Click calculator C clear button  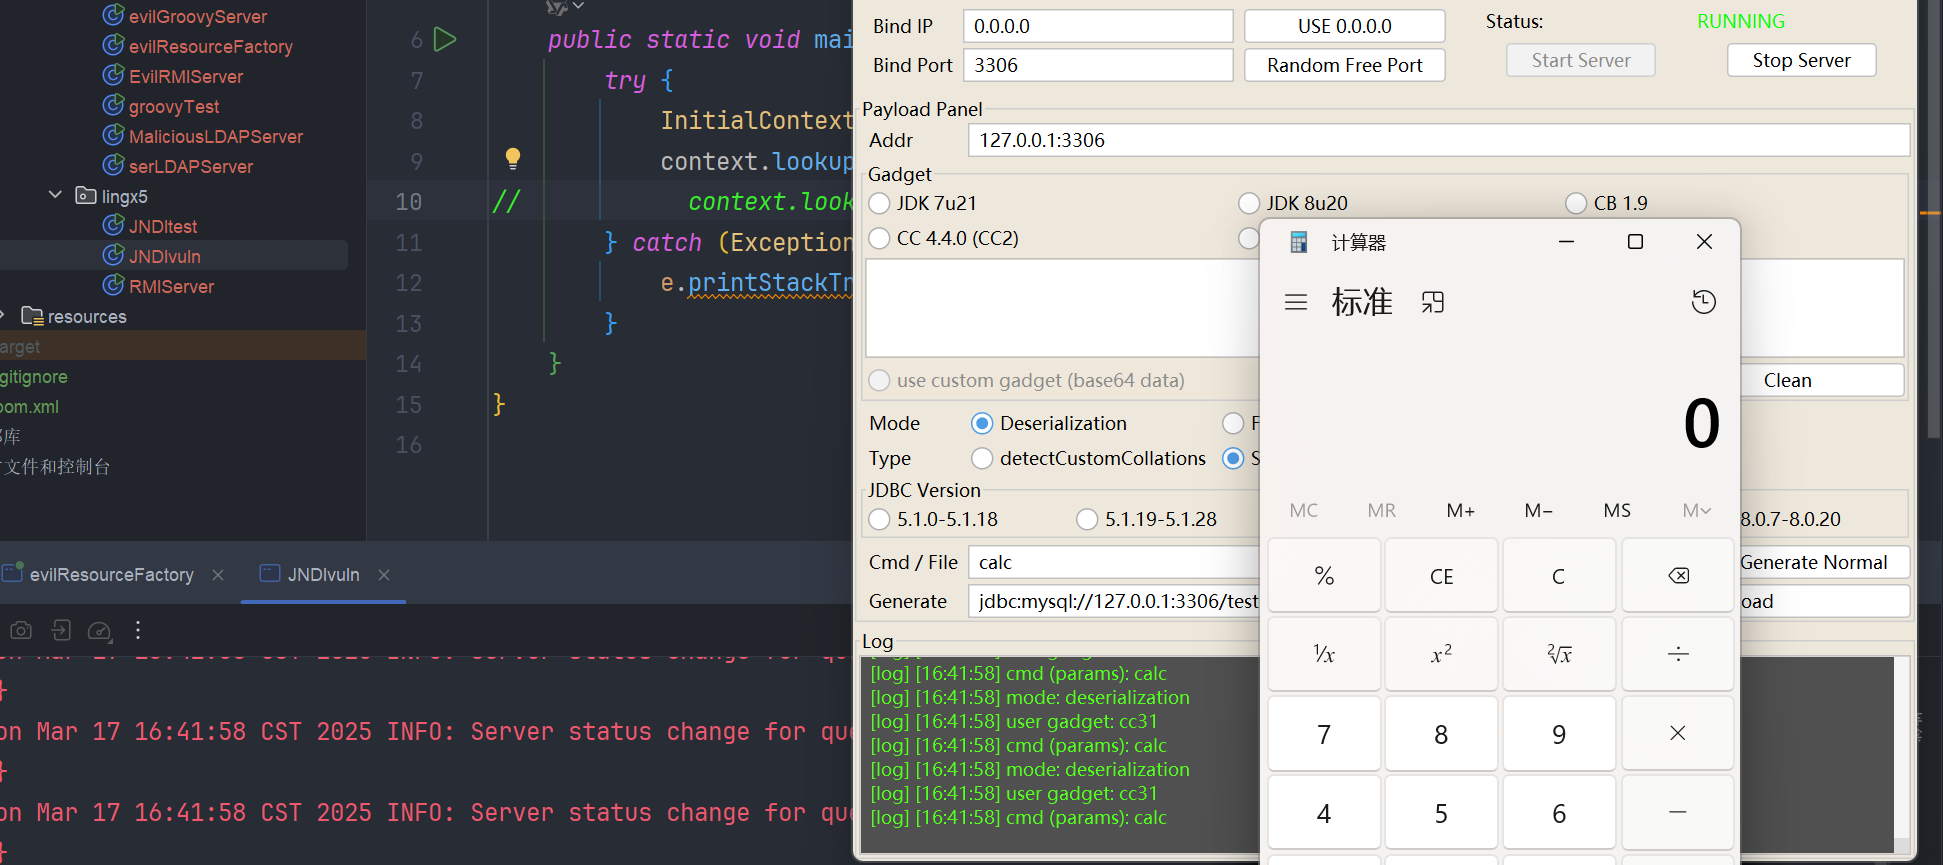pyautogui.click(x=1559, y=576)
